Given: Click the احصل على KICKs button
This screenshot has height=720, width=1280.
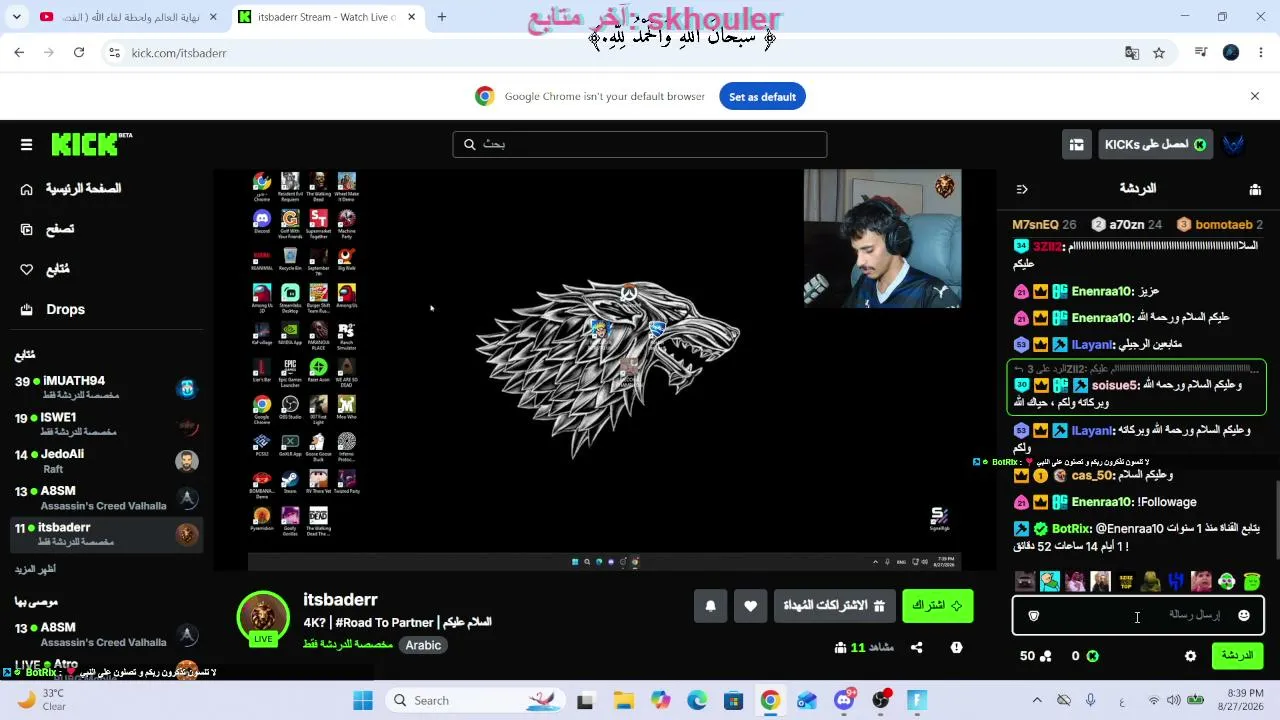Looking at the screenshot, I should point(1156,145).
